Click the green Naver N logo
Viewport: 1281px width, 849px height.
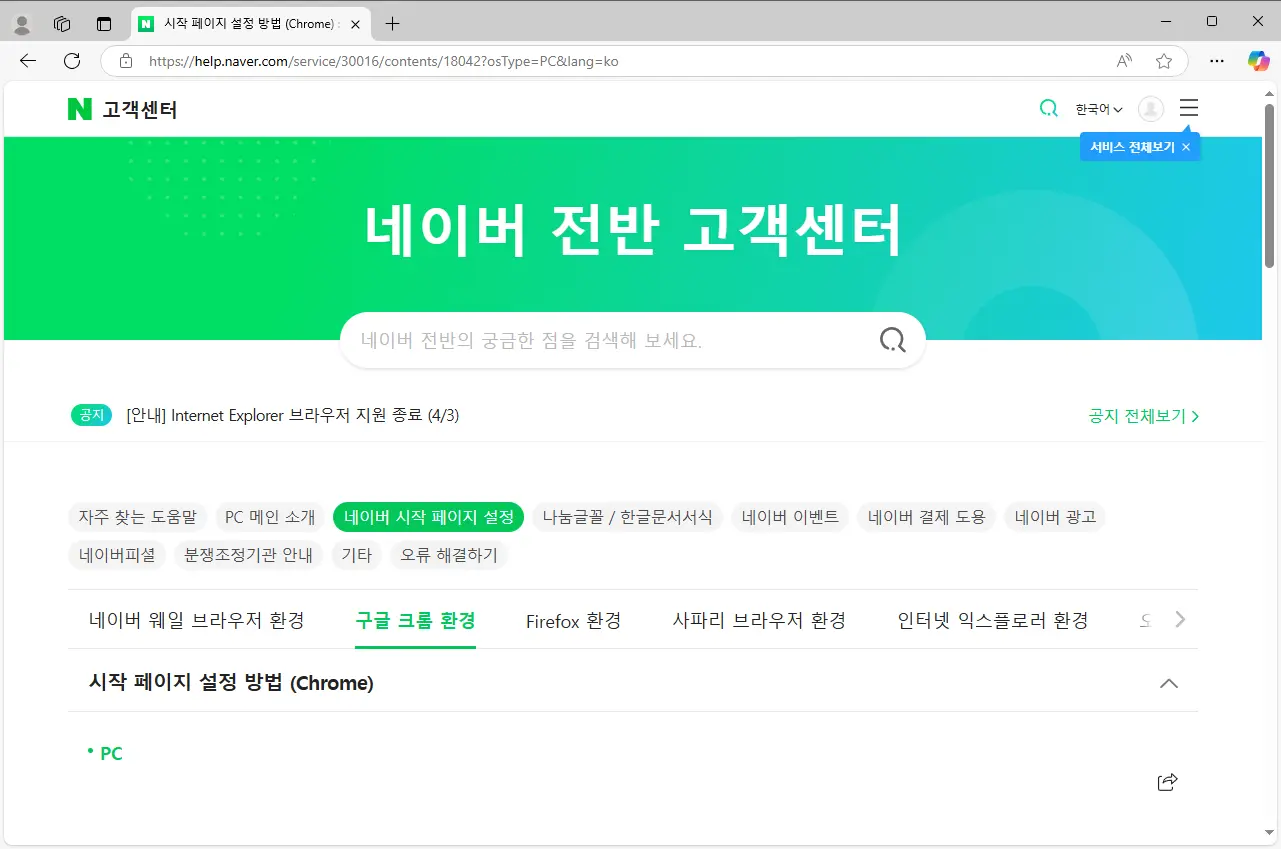79,109
